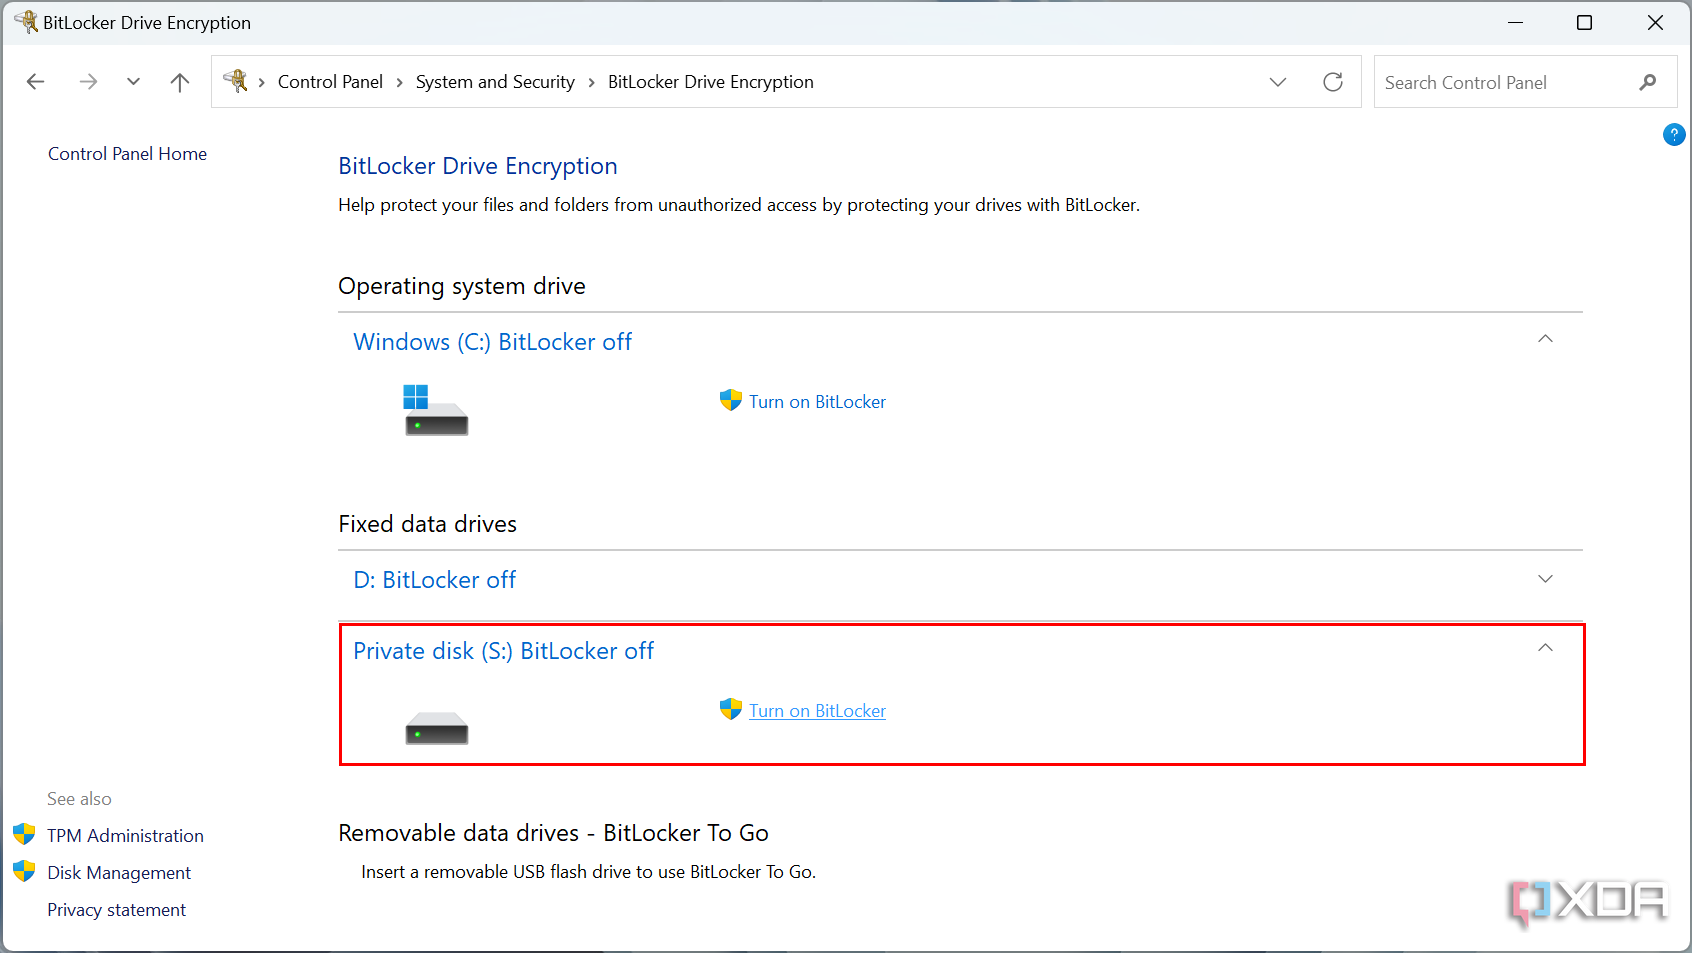Click the 'Insert a removable USB flash drive' text
Screen dimensions: 1692x953
point(588,872)
